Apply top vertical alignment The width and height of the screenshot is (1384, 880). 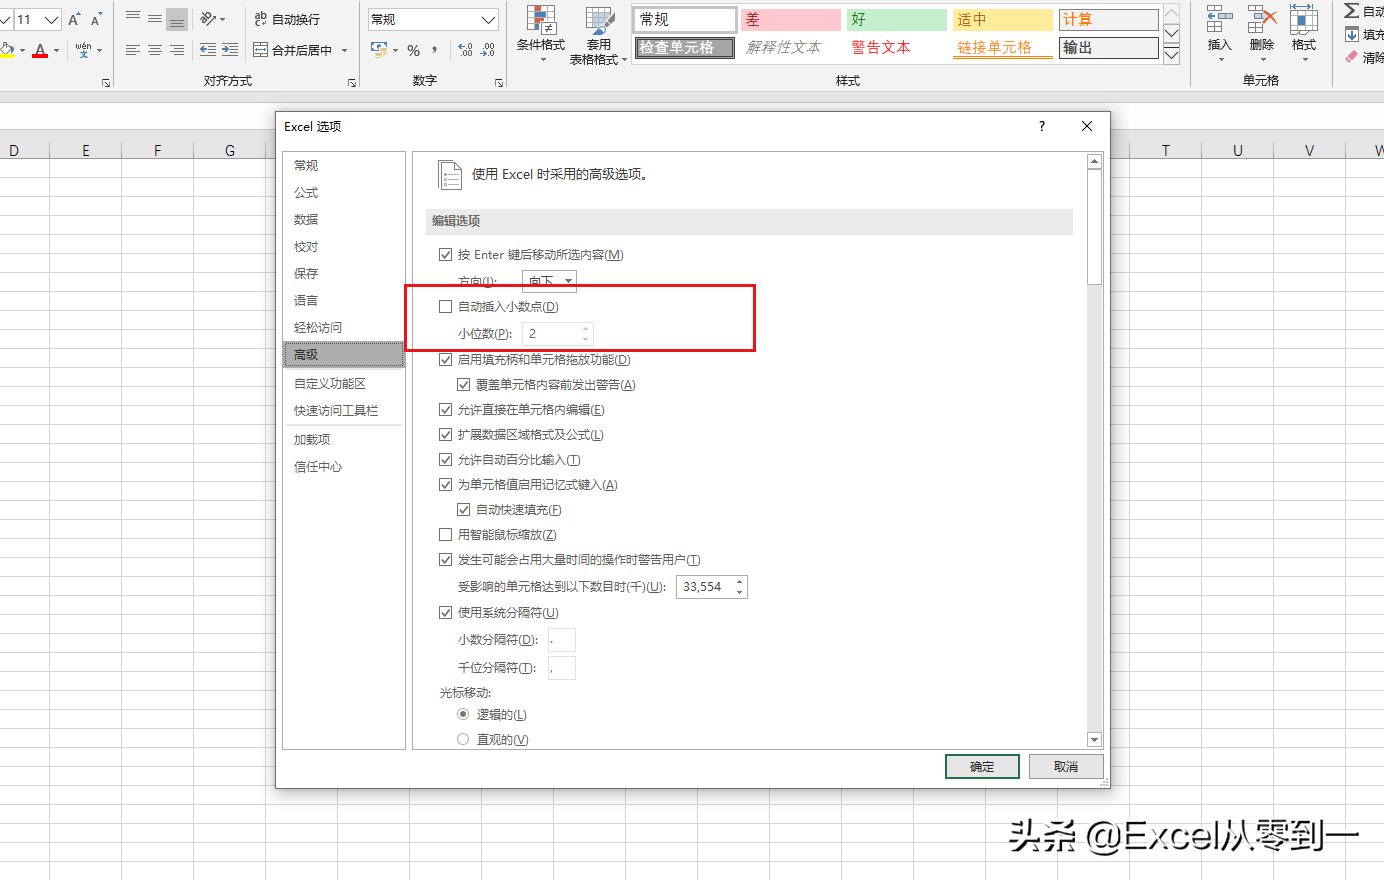pos(133,18)
